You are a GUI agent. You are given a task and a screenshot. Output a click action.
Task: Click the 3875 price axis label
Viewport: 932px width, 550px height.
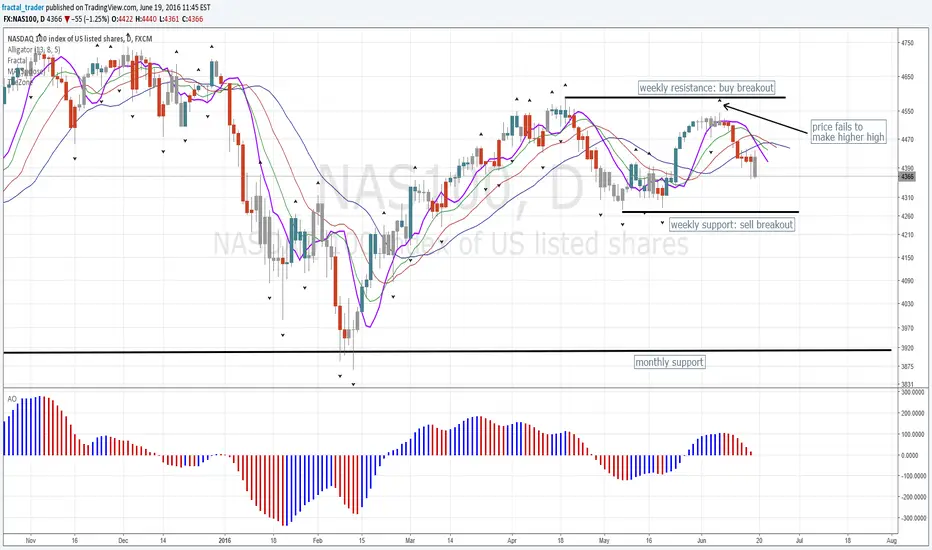(907, 366)
